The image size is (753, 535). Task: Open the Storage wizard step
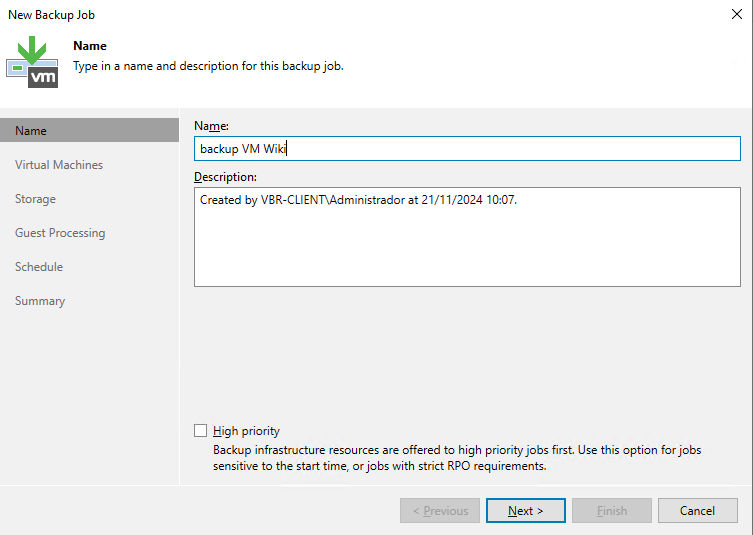(35, 199)
